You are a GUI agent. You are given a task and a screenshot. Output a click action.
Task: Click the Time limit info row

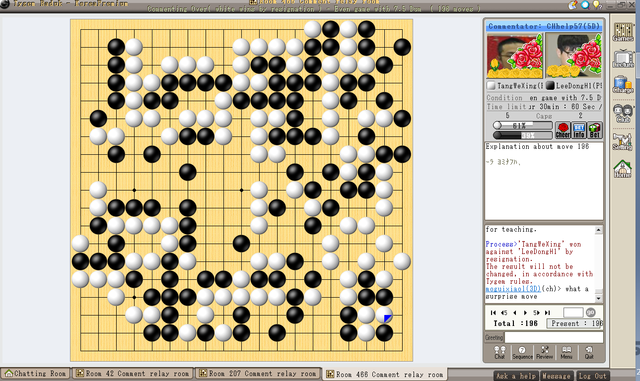tap(544, 107)
